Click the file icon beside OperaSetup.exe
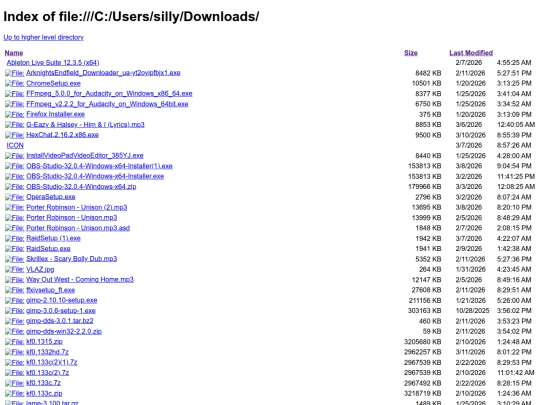 pyautogui.click(x=14, y=197)
